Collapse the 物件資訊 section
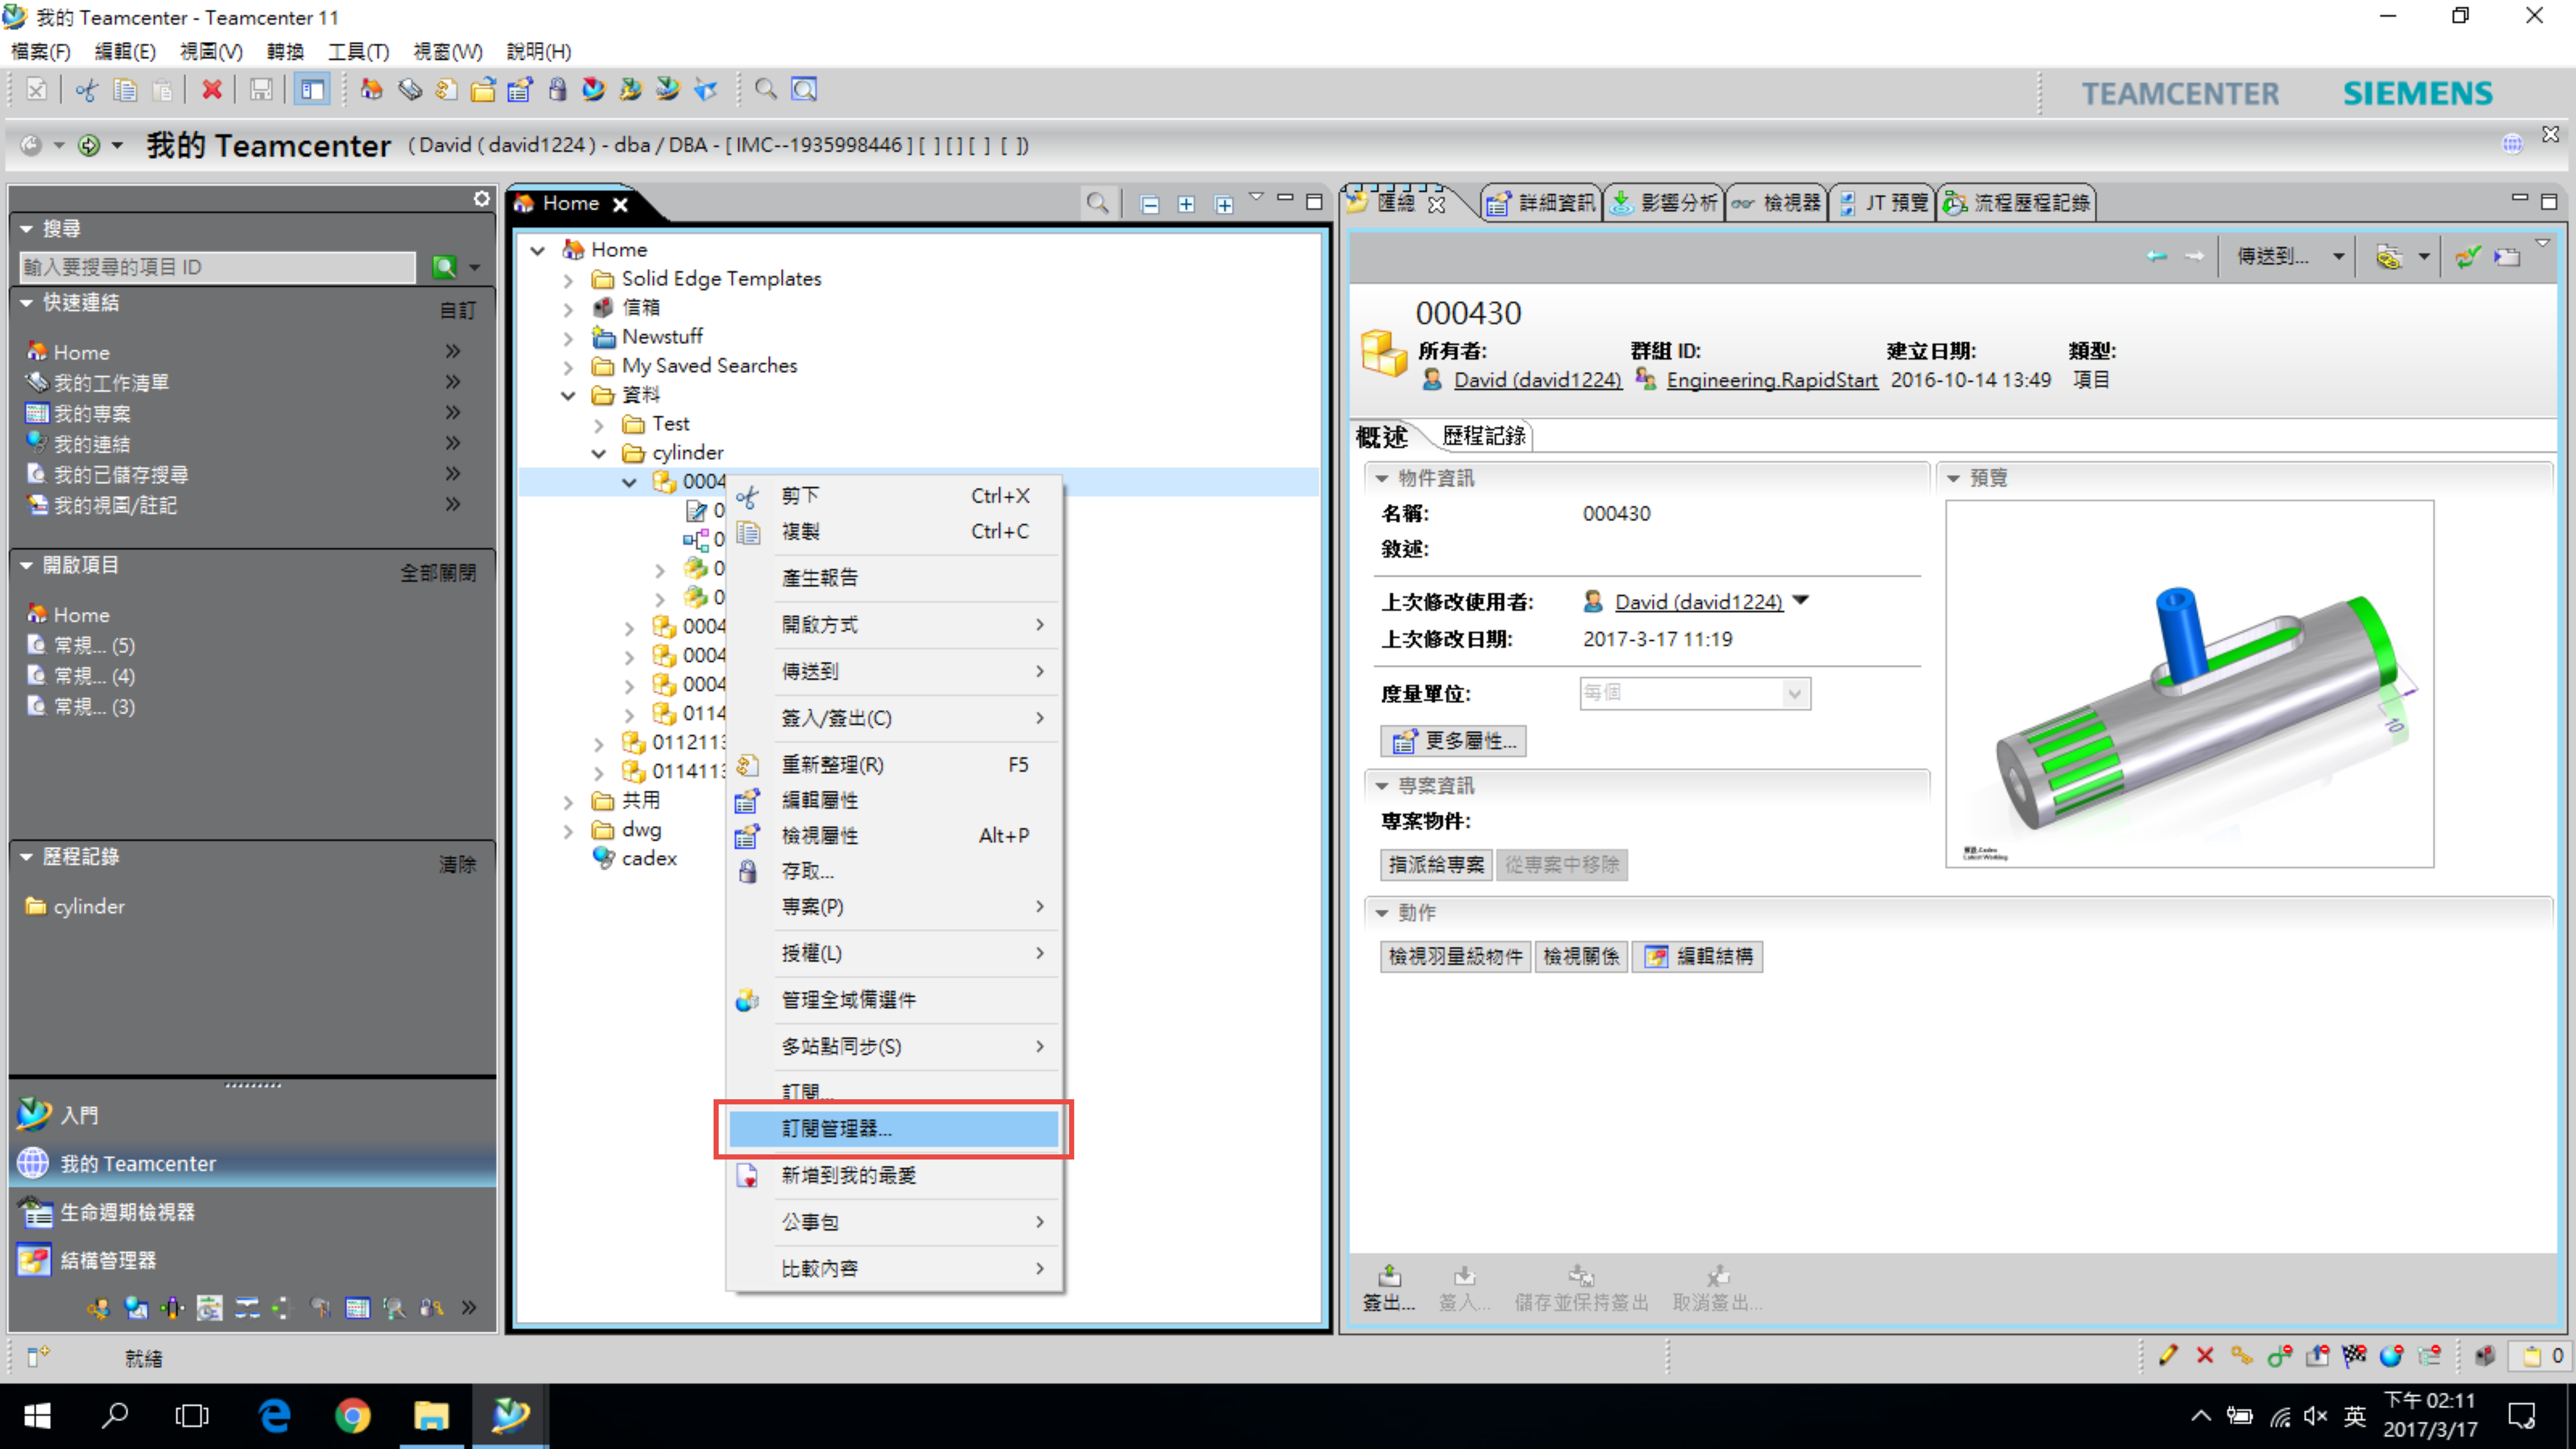 click(x=1382, y=479)
